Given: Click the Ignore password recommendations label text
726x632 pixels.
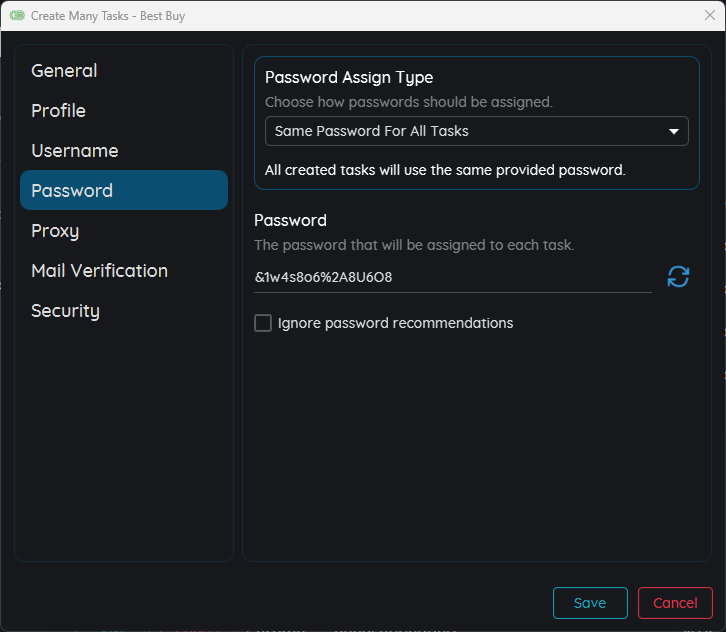Looking at the screenshot, I should tap(395, 323).
